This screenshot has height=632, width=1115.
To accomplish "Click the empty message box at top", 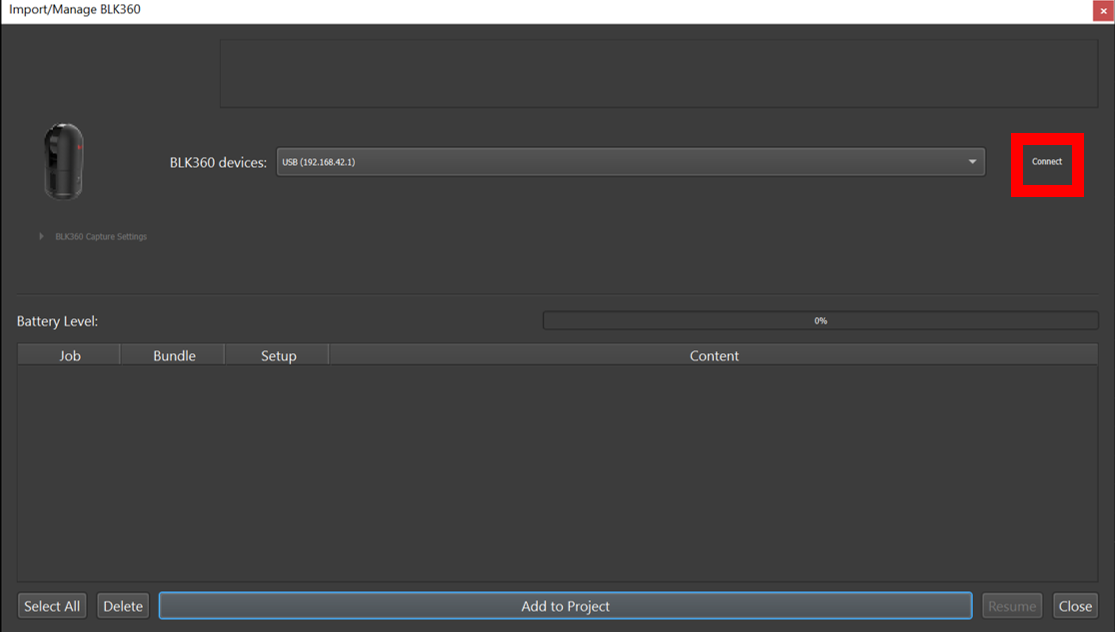I will click(x=658, y=74).
